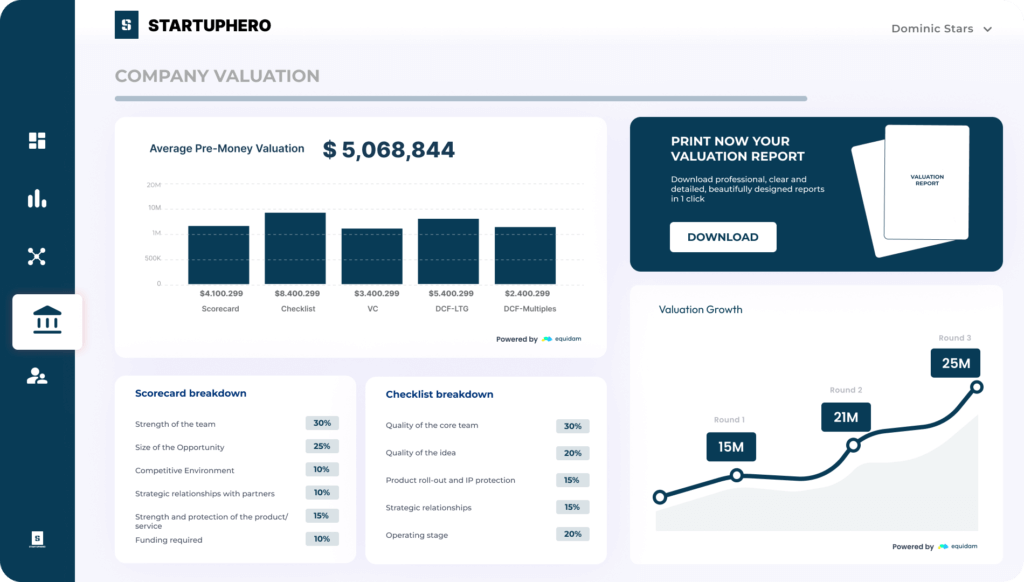Viewport: 1024px width, 582px height.
Task: Click the connections network icon in sidebar
Action: coord(37,257)
